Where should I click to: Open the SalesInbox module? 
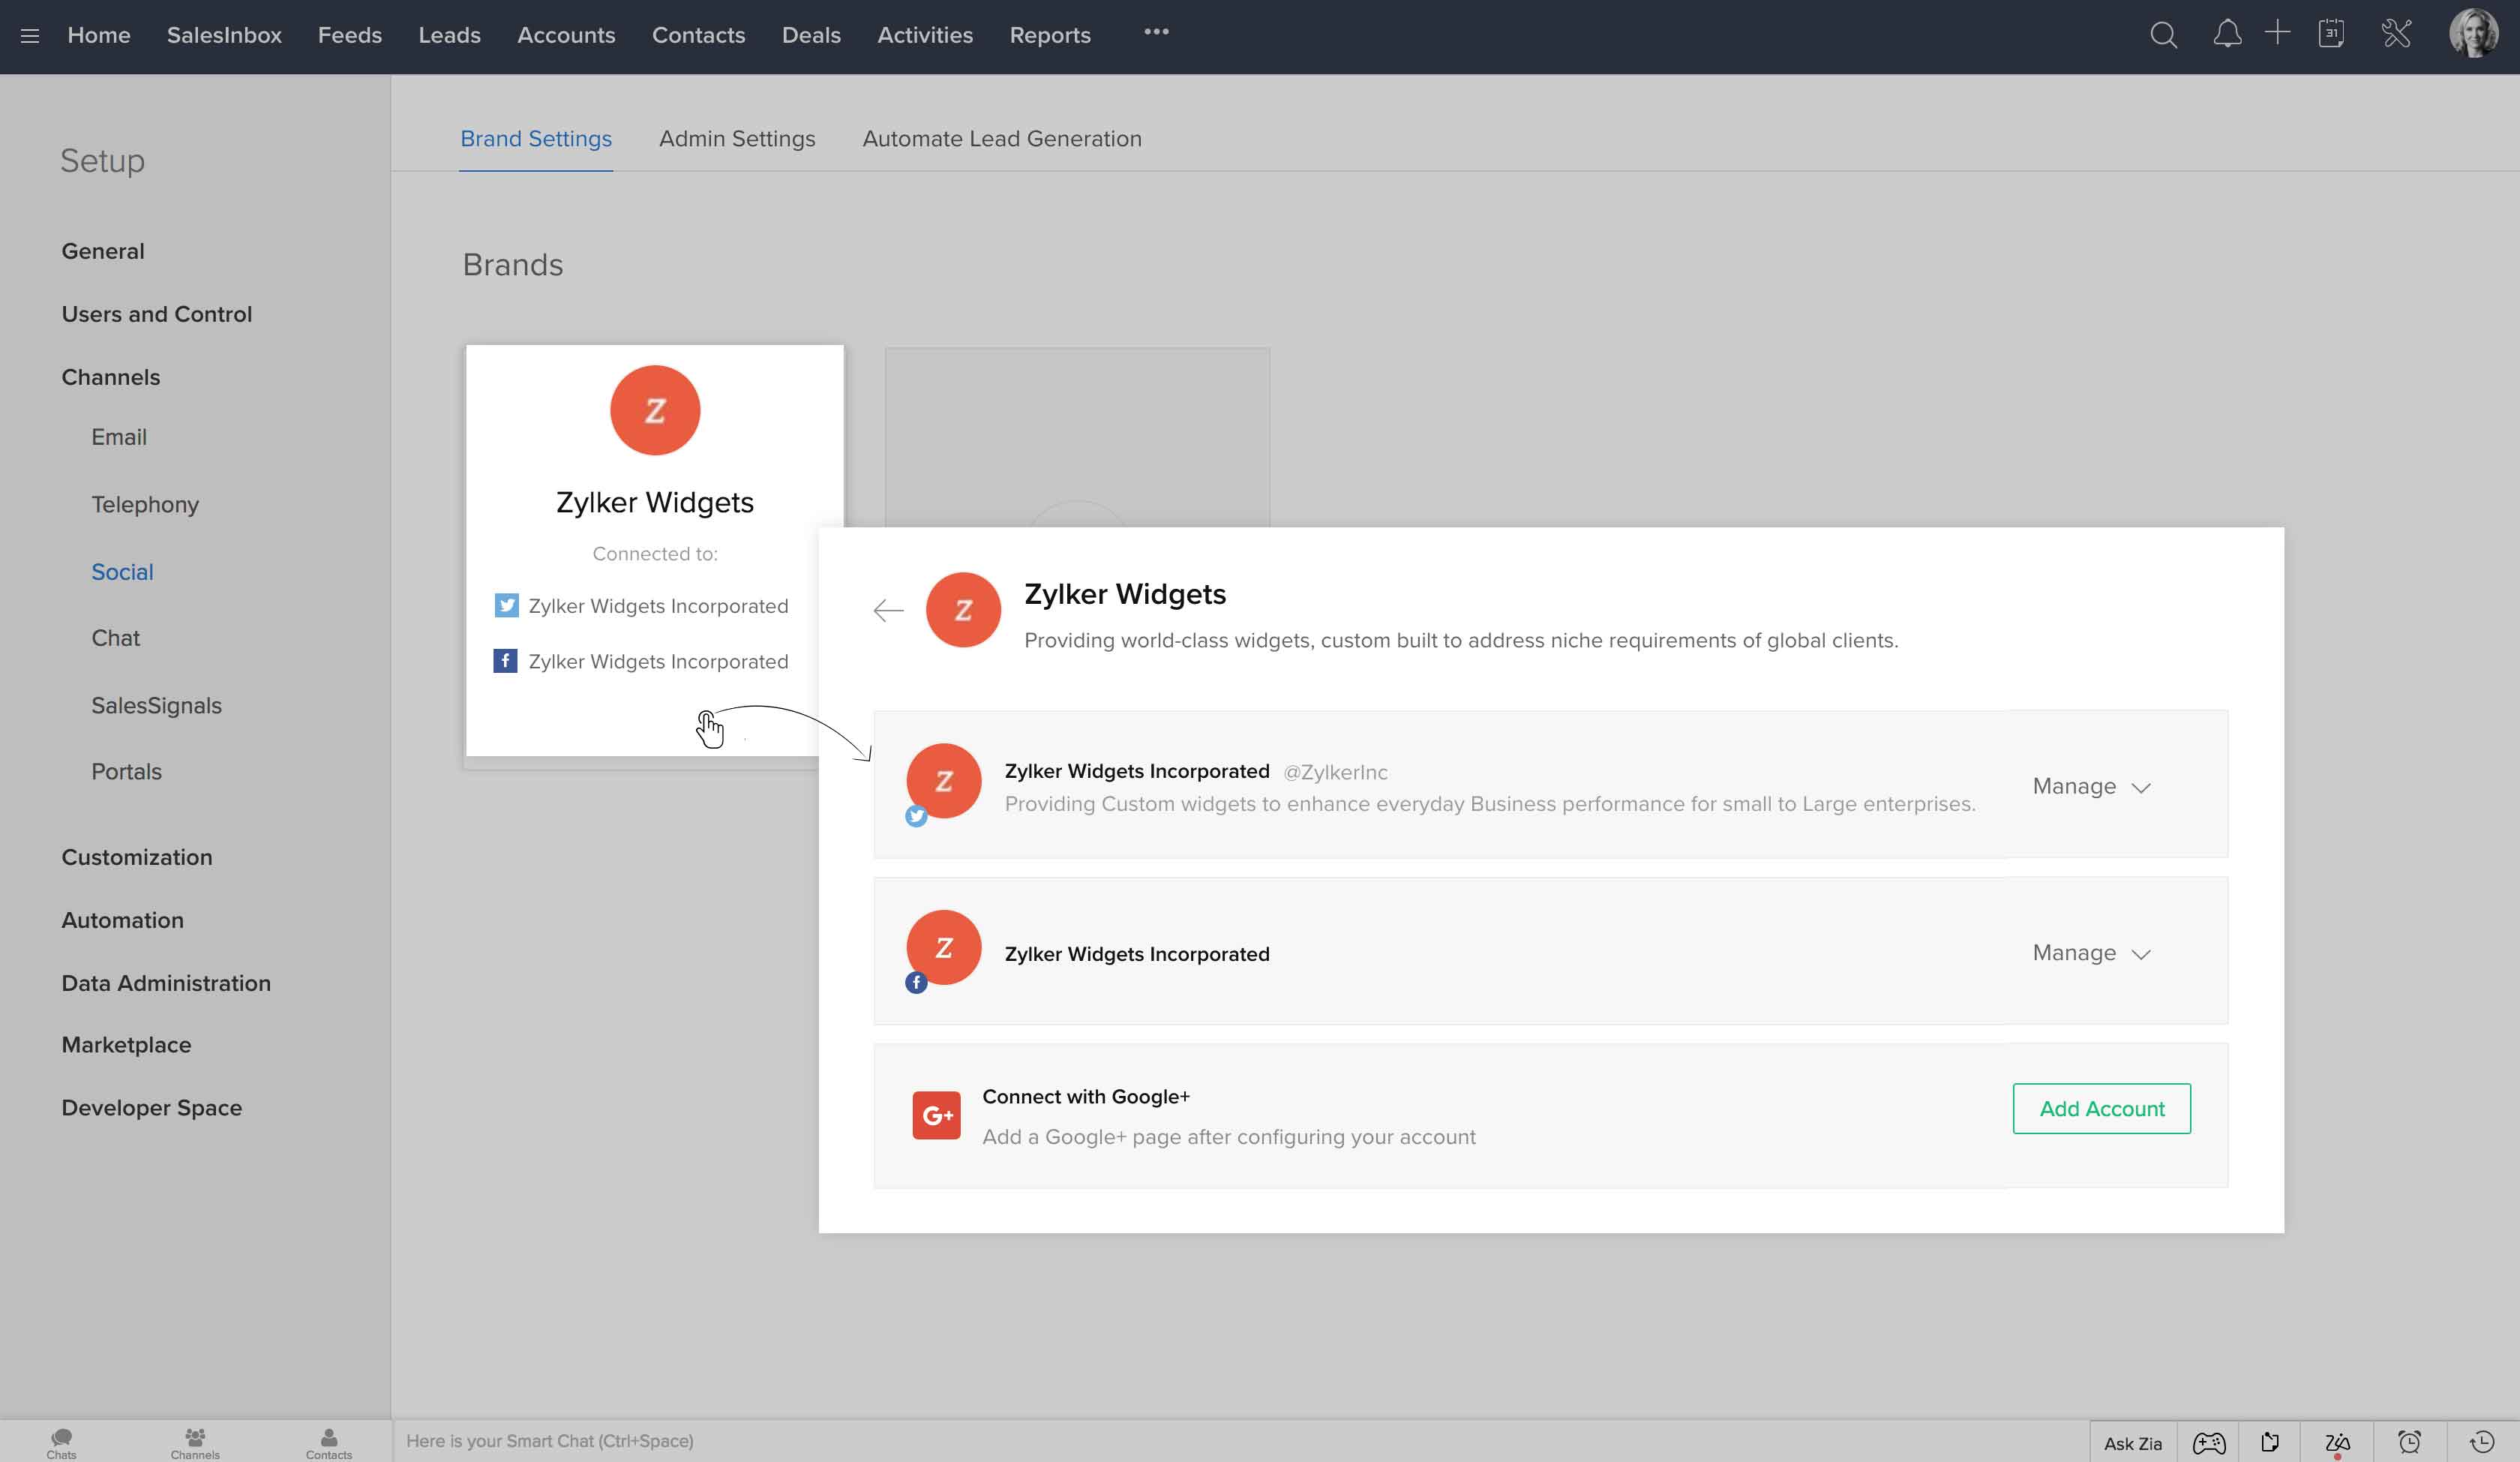224,35
